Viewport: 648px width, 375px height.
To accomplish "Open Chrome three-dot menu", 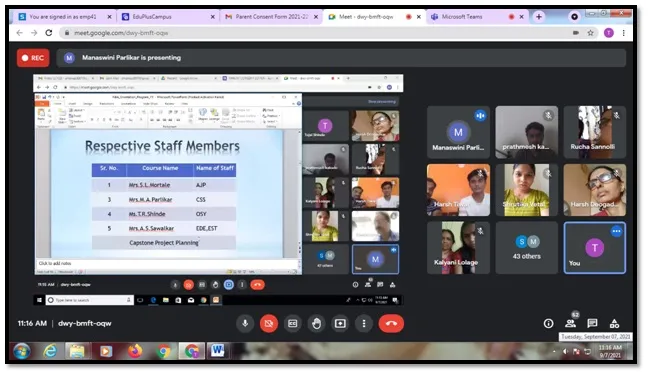I will pyautogui.click(x=623, y=33).
